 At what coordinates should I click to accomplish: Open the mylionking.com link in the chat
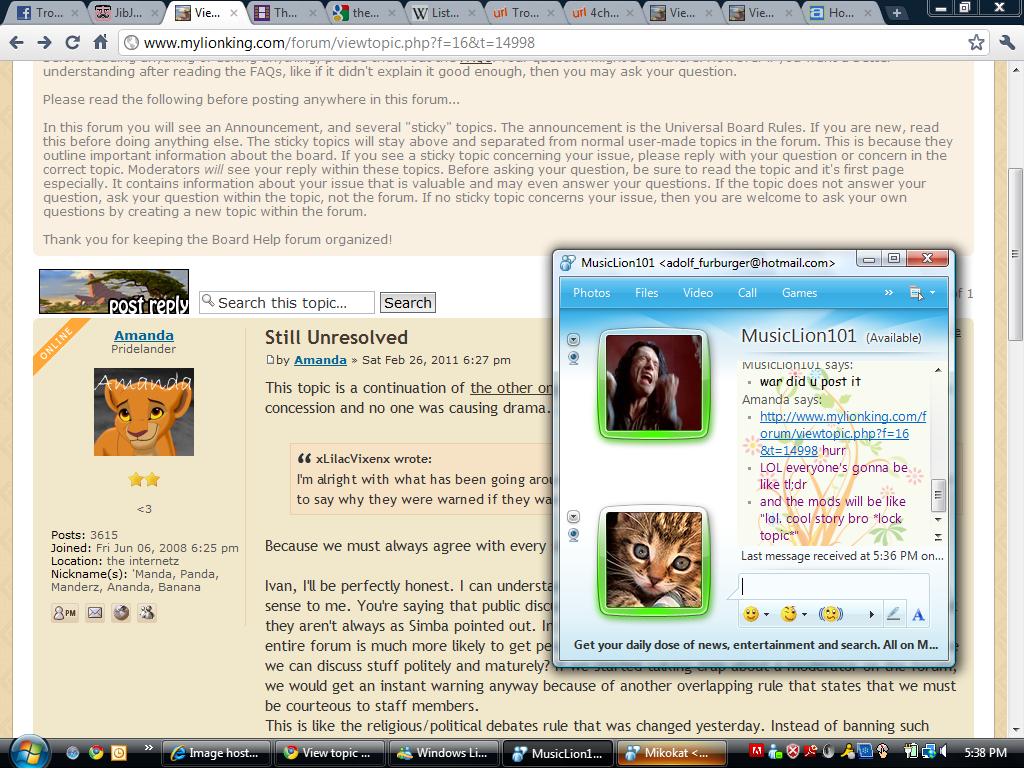842,433
